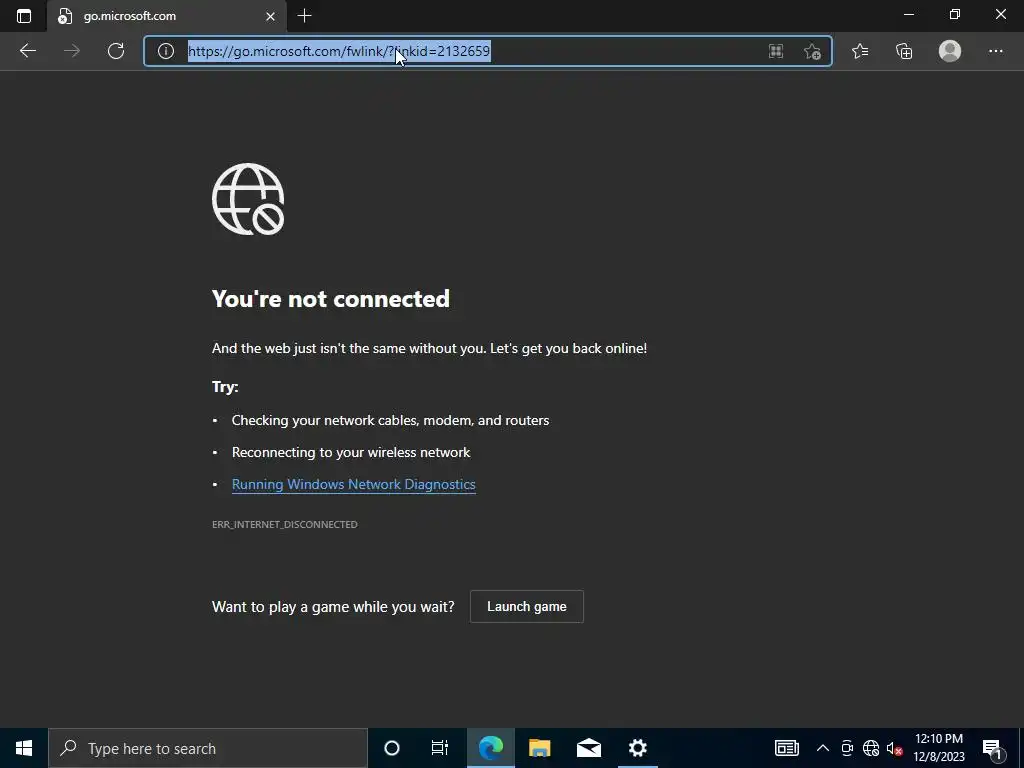Show hidden system tray icons

point(823,748)
